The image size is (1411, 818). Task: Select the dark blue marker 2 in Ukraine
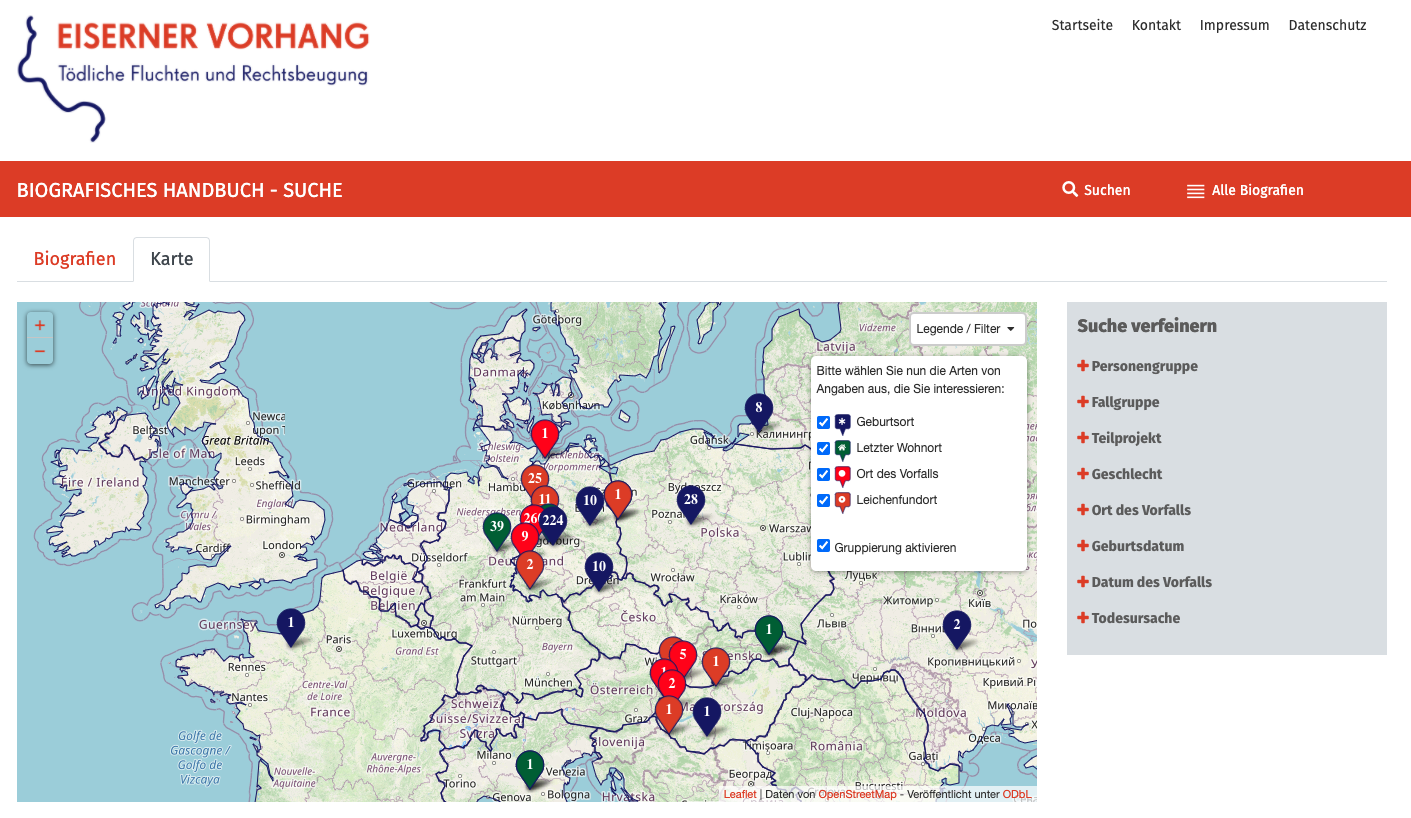(x=956, y=628)
